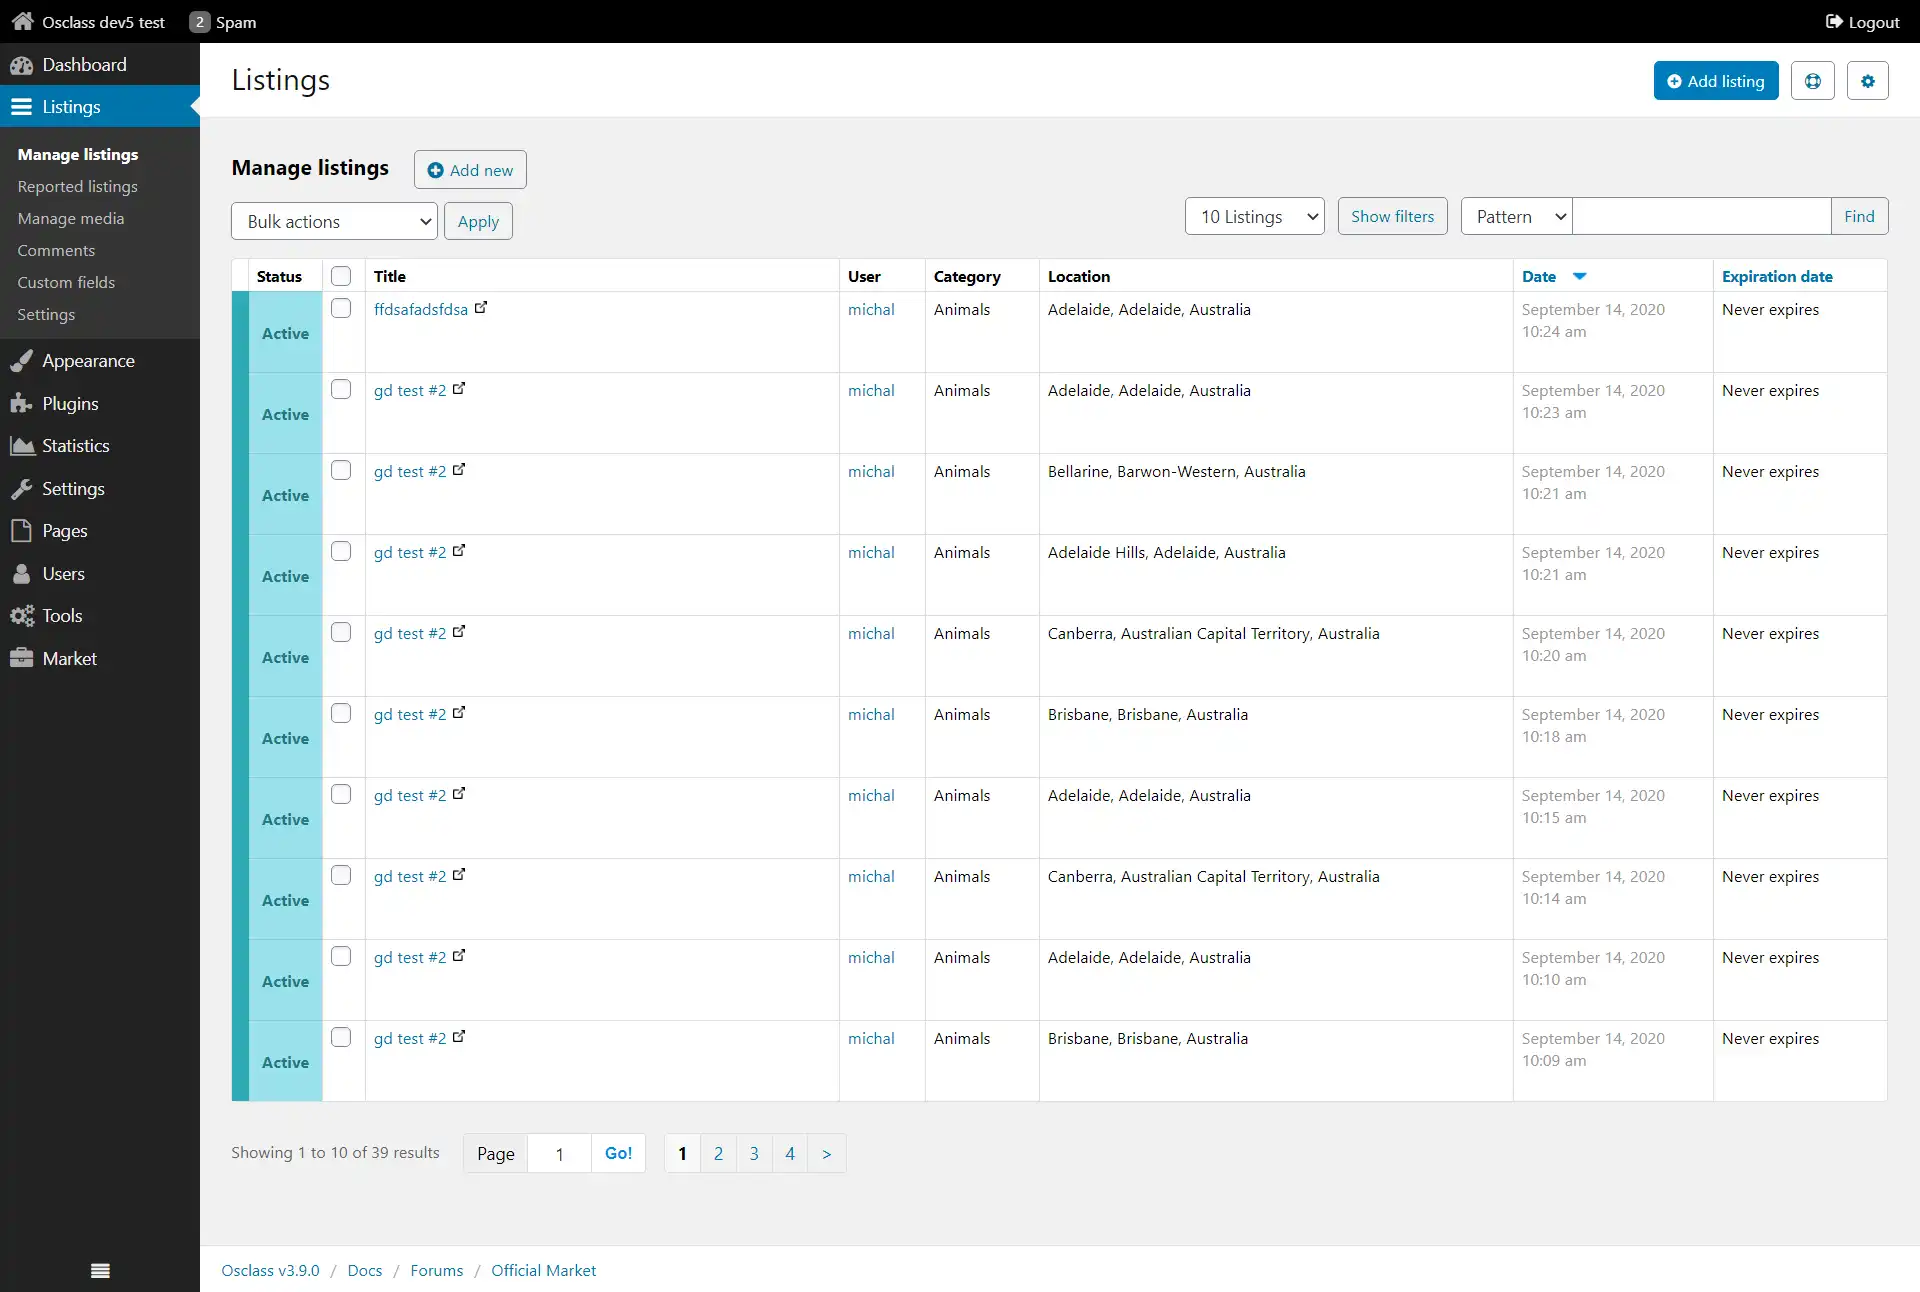Click the Statistics icon in sidebar
This screenshot has height=1292, width=1920.
tap(22, 446)
